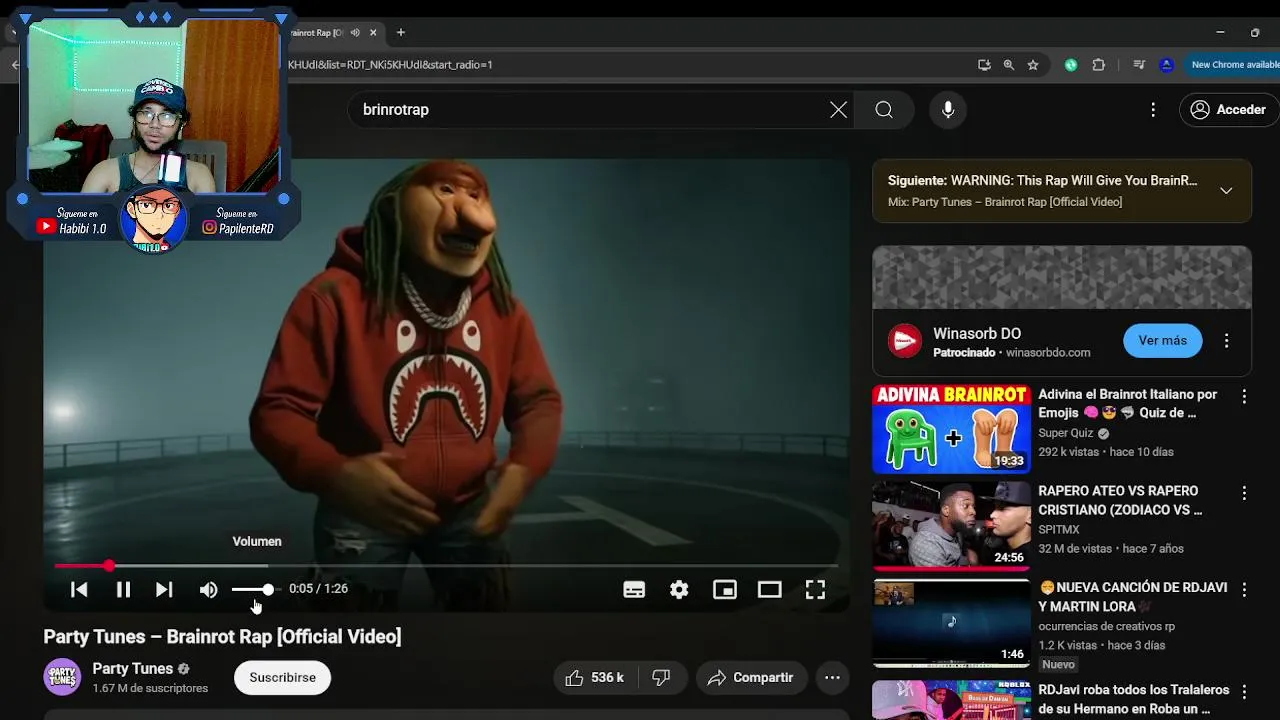Open Winasorb DO advertiser logo
The width and height of the screenshot is (1280, 720).
pos(905,341)
